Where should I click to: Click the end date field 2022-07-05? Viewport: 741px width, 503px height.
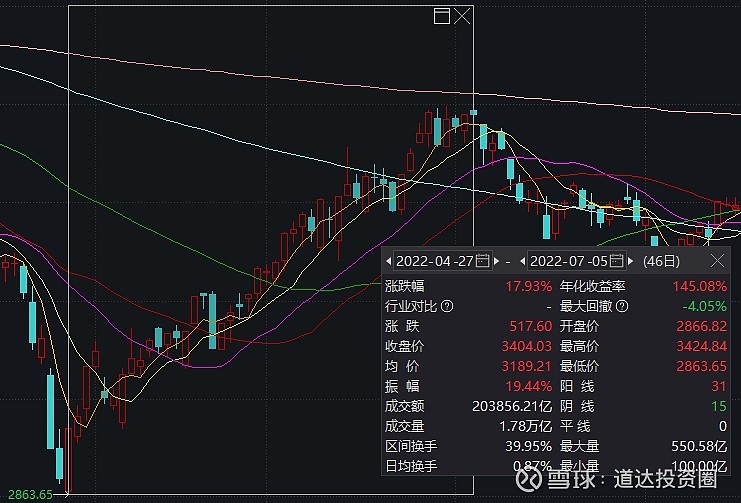coord(577,261)
